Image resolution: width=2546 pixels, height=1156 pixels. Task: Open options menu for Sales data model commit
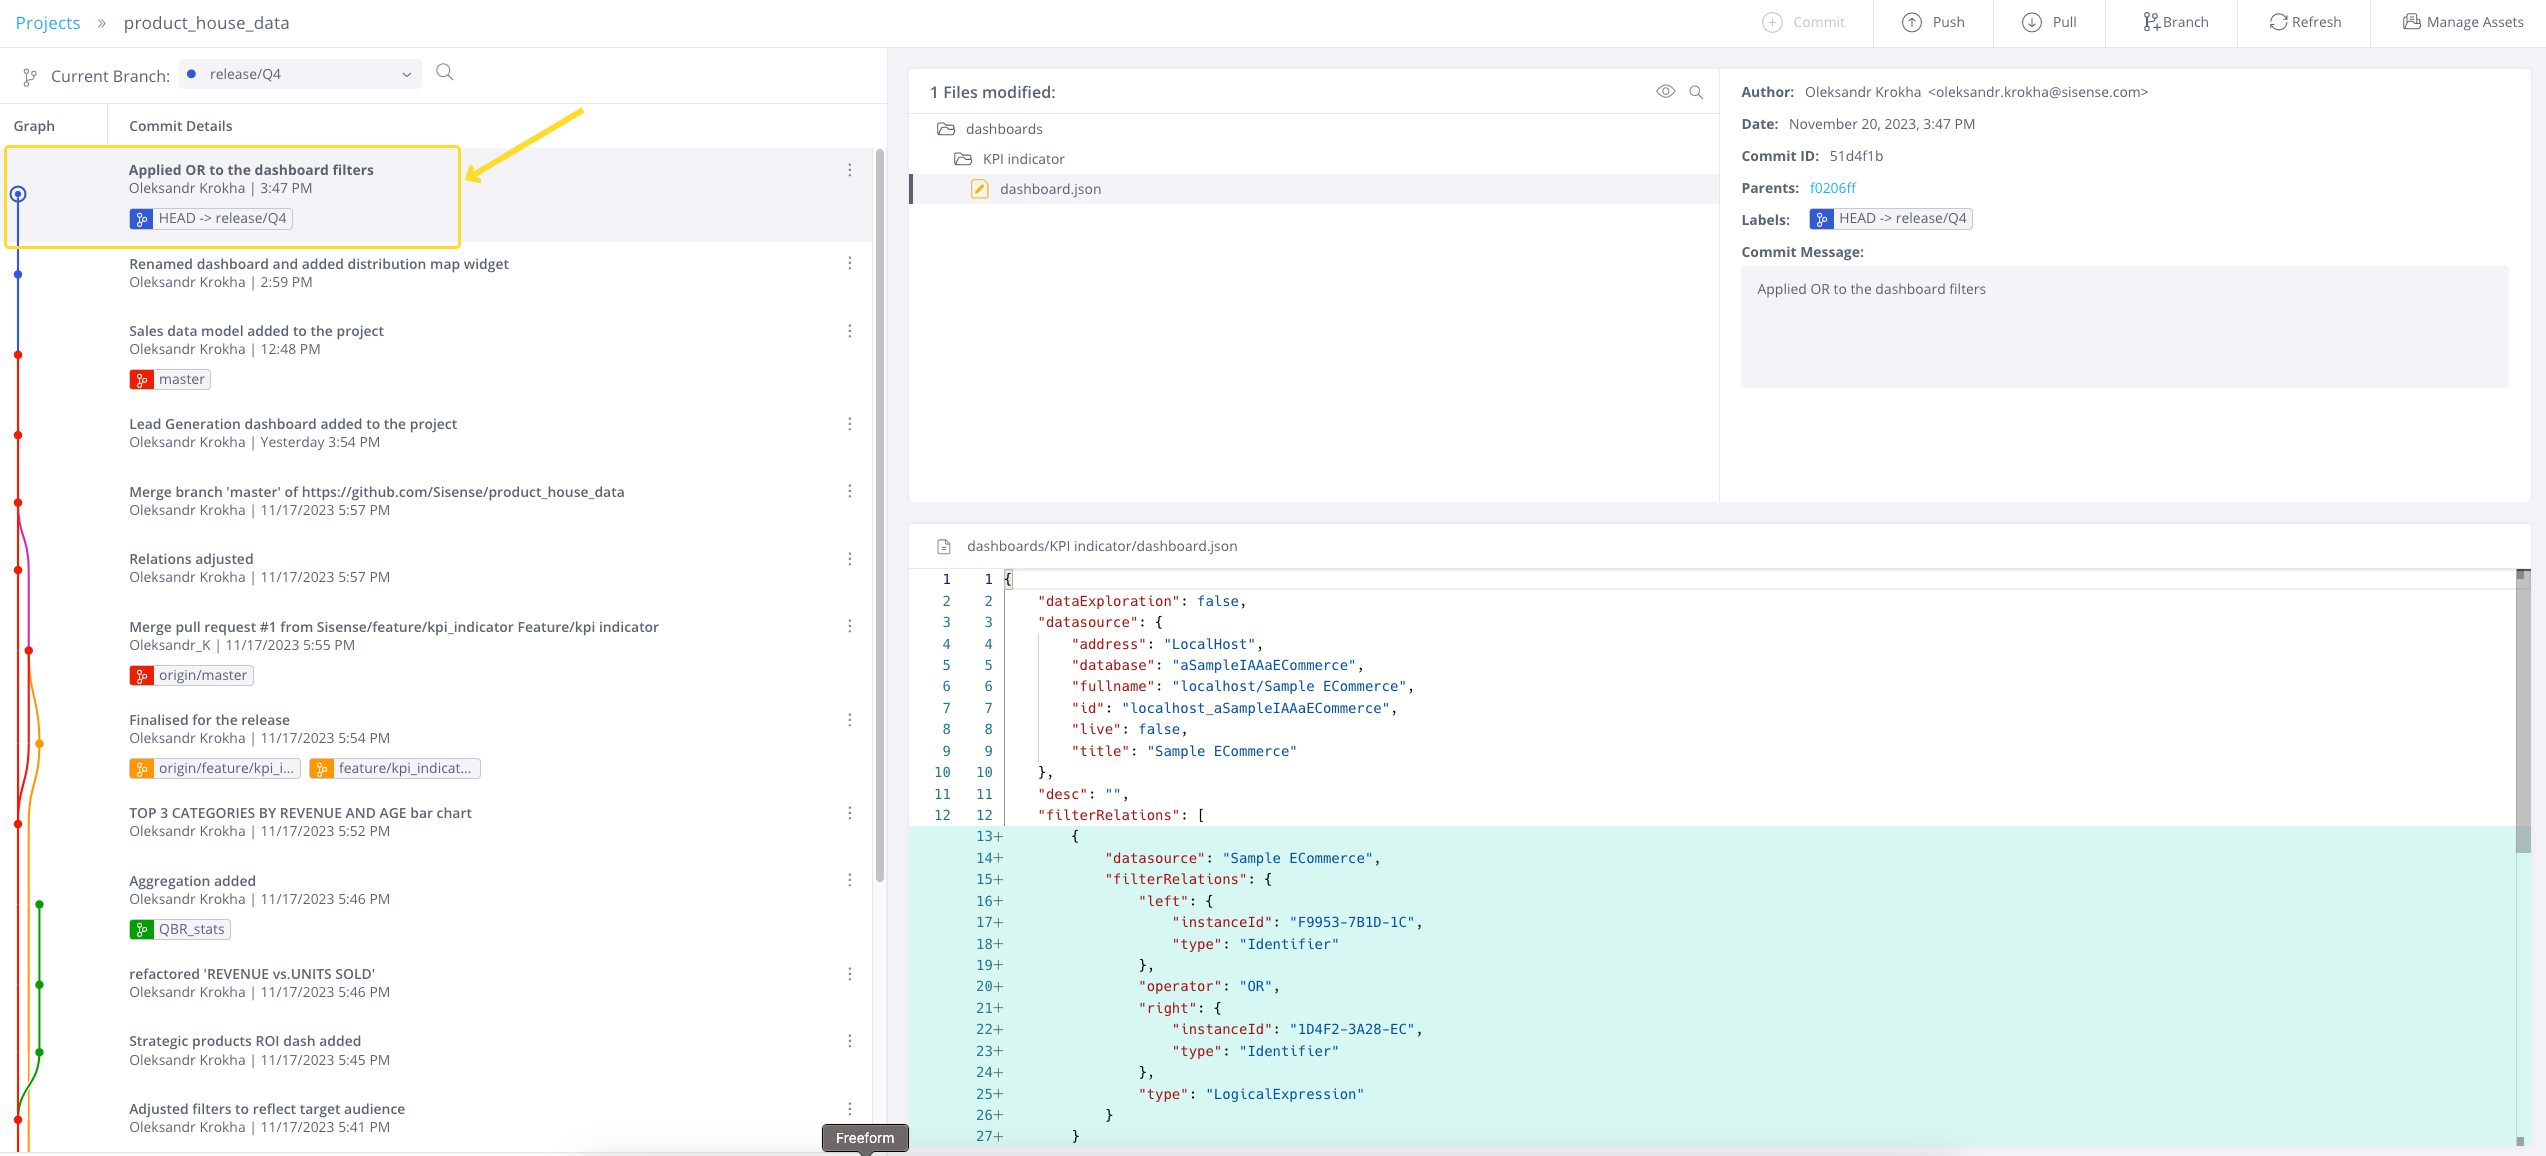[x=850, y=331]
